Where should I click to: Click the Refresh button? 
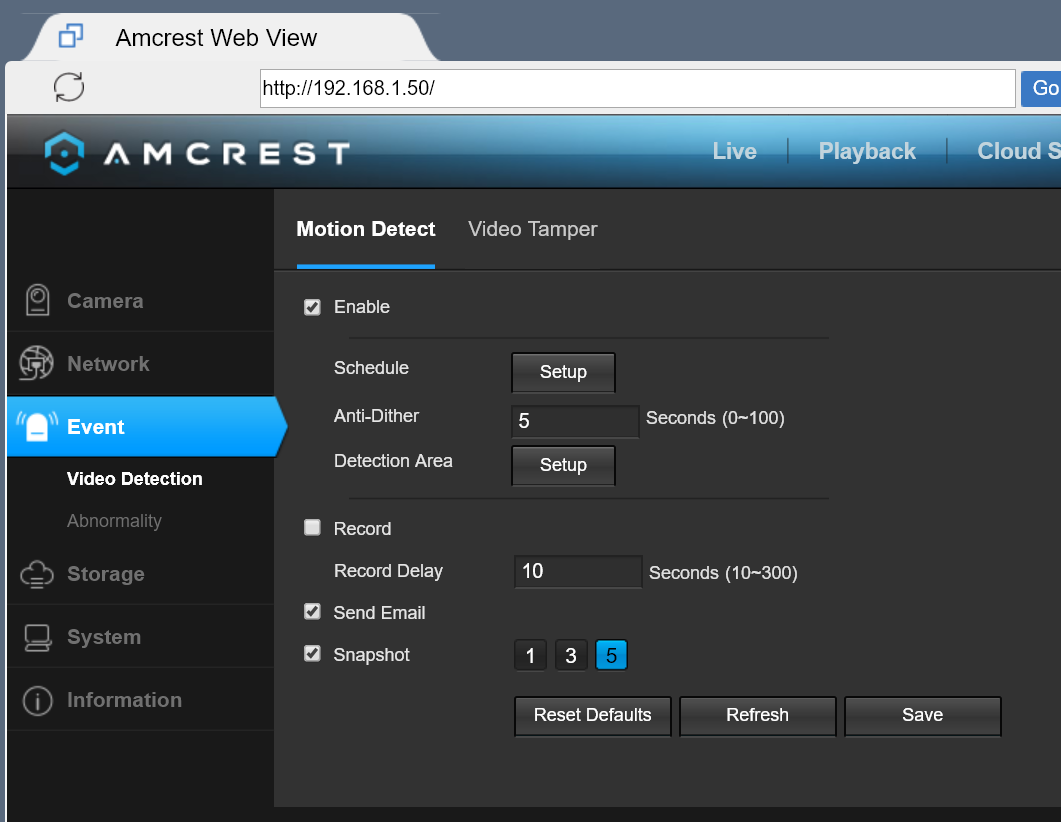tap(758, 716)
